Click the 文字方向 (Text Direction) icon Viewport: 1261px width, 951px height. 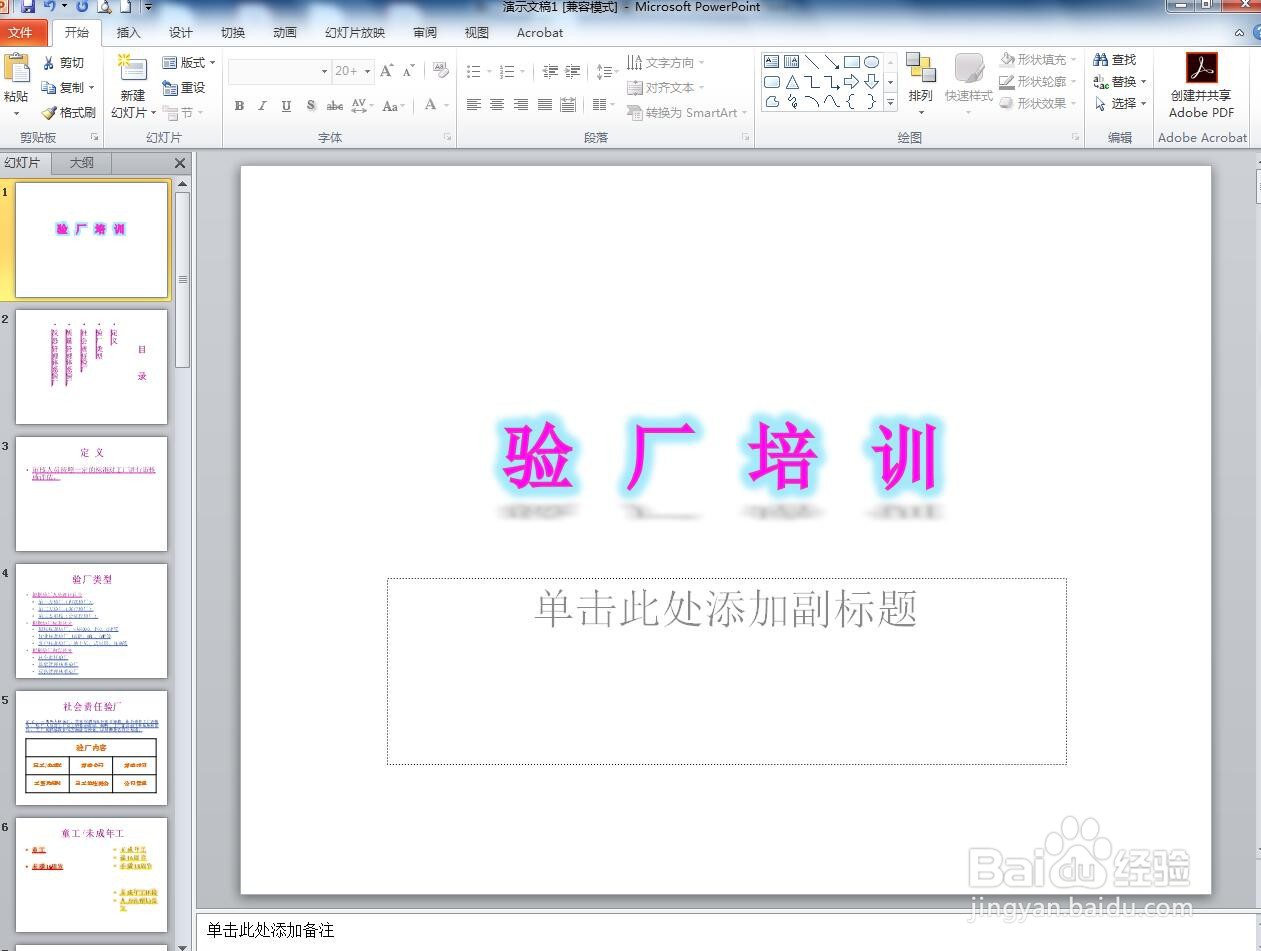pyautogui.click(x=662, y=61)
